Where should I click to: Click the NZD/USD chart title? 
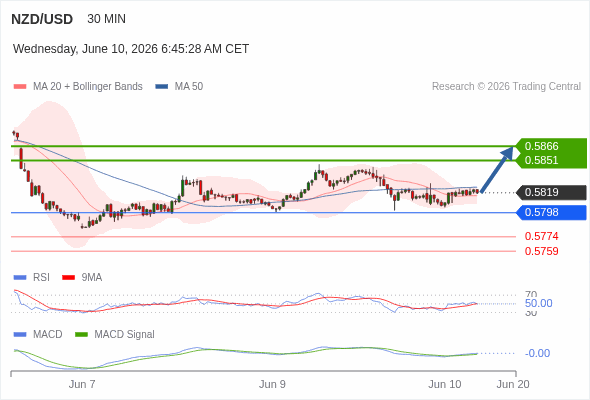(42, 19)
